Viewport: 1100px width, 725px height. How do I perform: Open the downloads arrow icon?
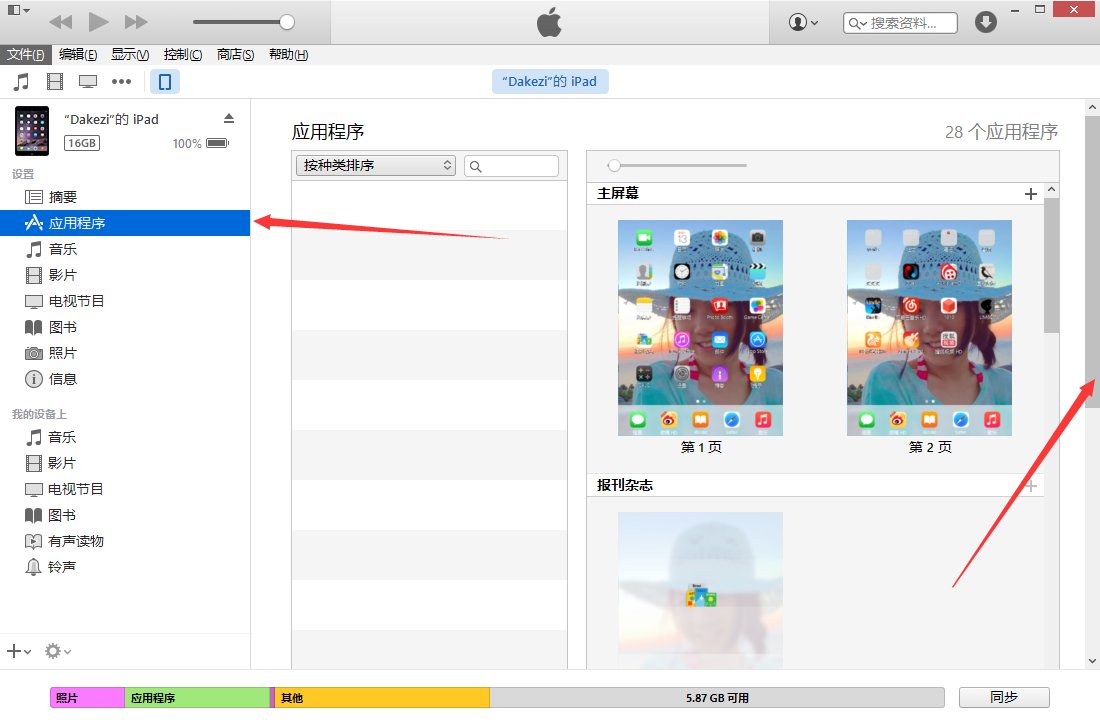(986, 22)
